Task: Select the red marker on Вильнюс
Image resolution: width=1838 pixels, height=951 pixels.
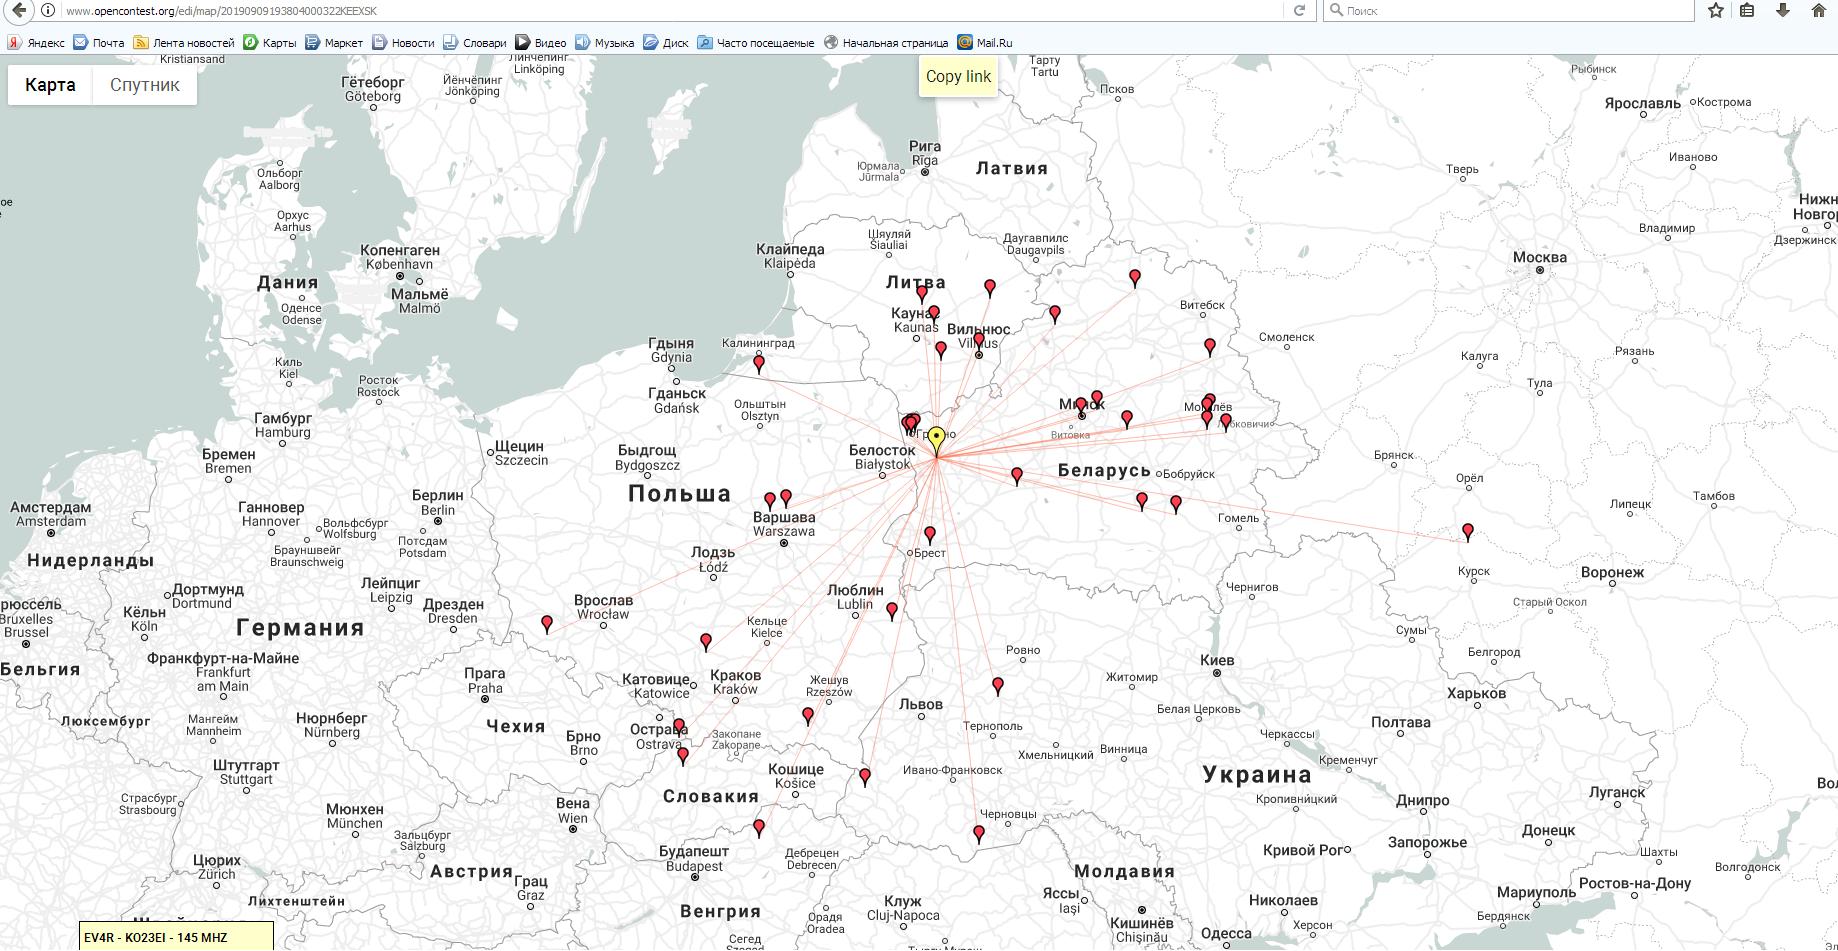Action: pyautogui.click(x=978, y=341)
